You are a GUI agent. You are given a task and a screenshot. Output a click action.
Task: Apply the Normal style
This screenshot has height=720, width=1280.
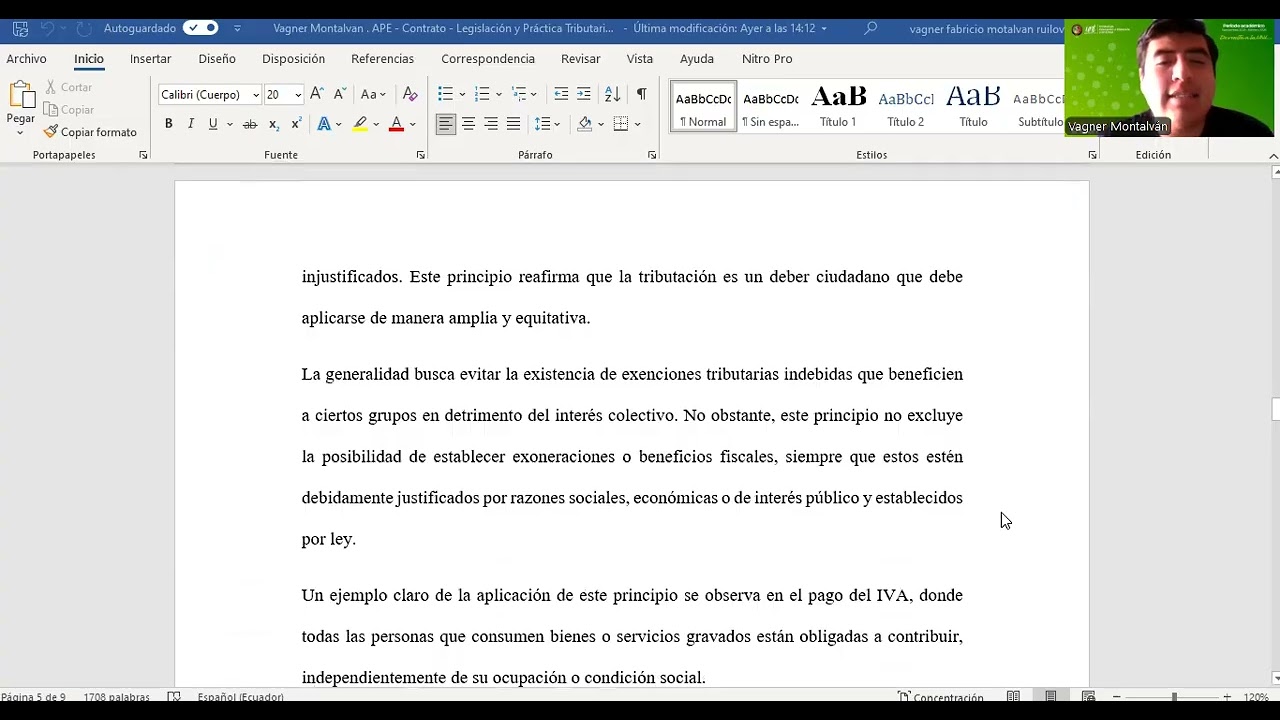[703, 107]
